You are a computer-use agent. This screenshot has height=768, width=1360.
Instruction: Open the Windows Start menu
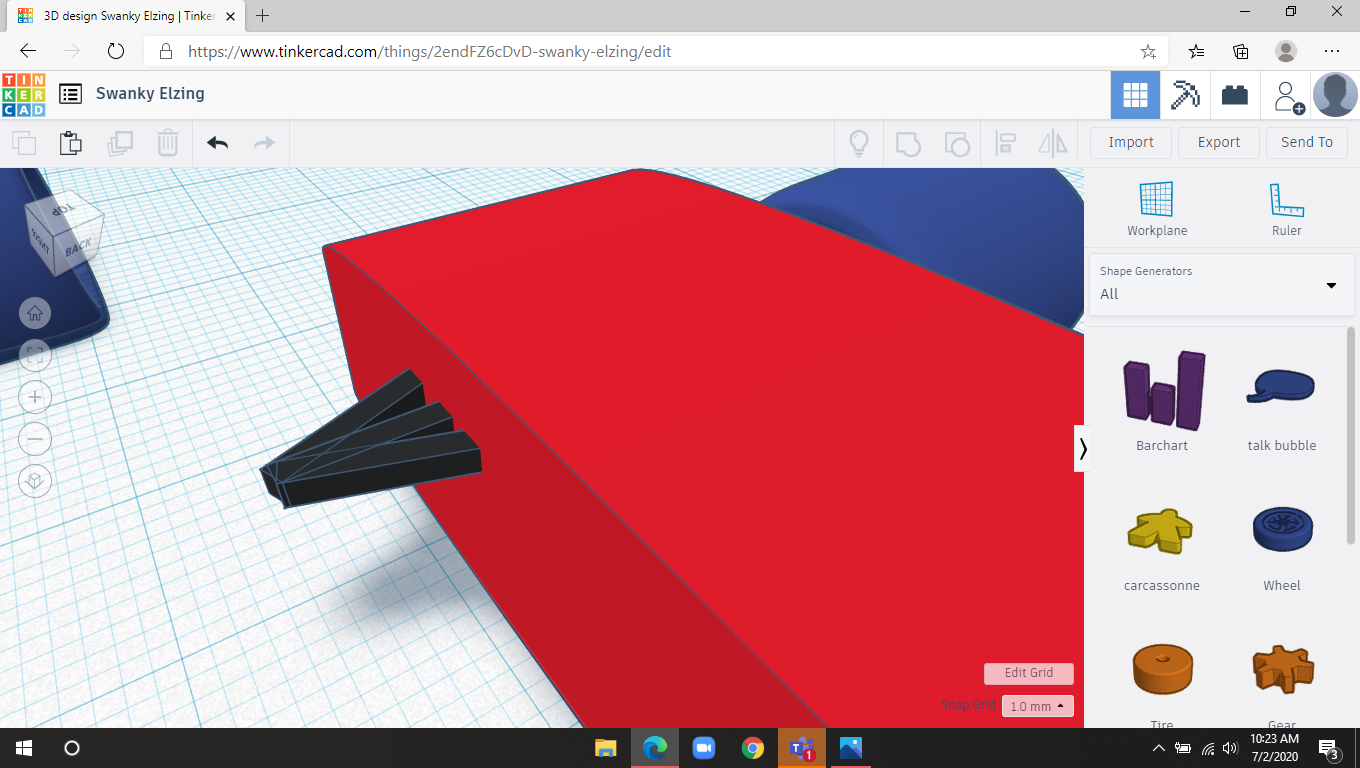(24, 748)
